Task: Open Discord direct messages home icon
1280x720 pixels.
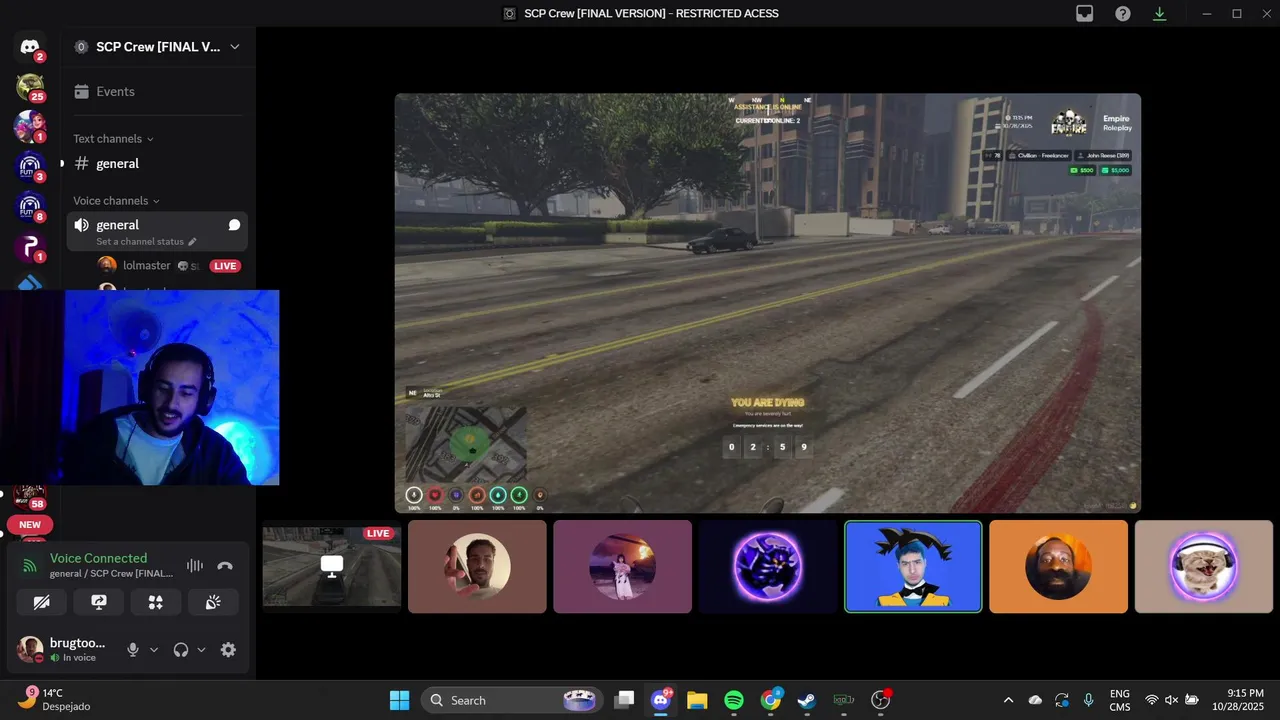Action: coord(30,47)
